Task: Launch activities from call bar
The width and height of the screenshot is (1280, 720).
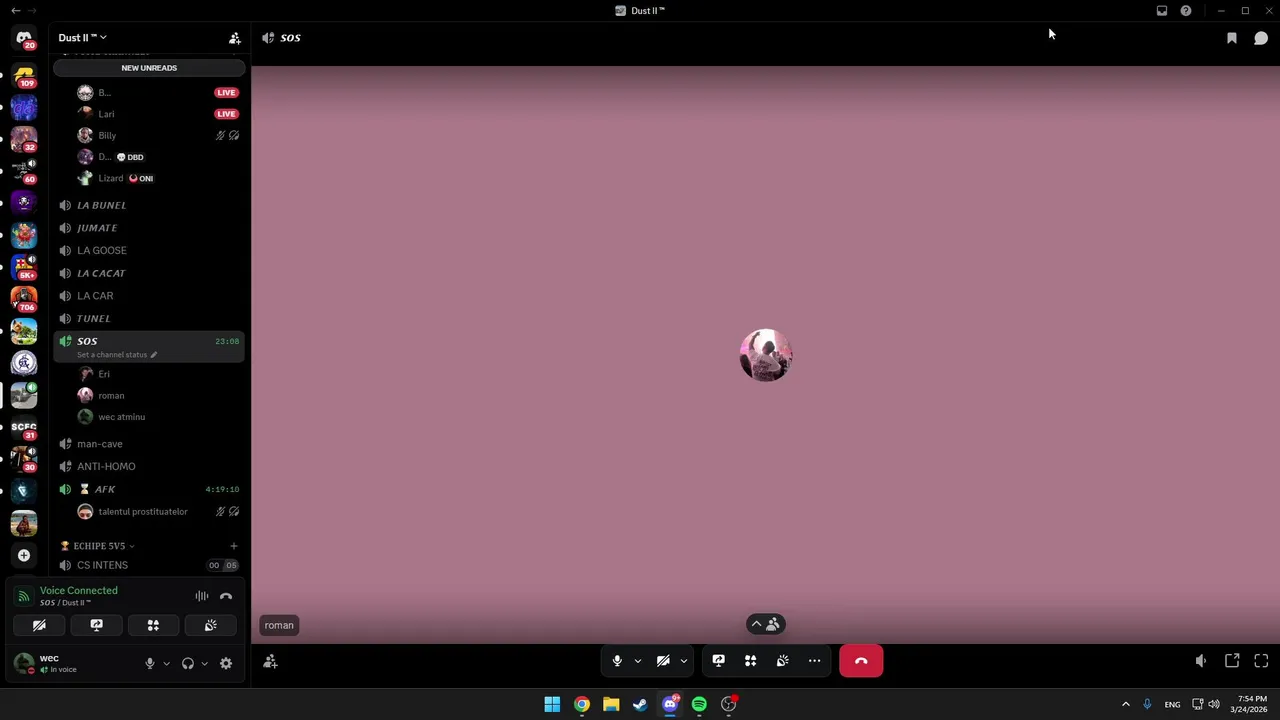Action: point(750,661)
